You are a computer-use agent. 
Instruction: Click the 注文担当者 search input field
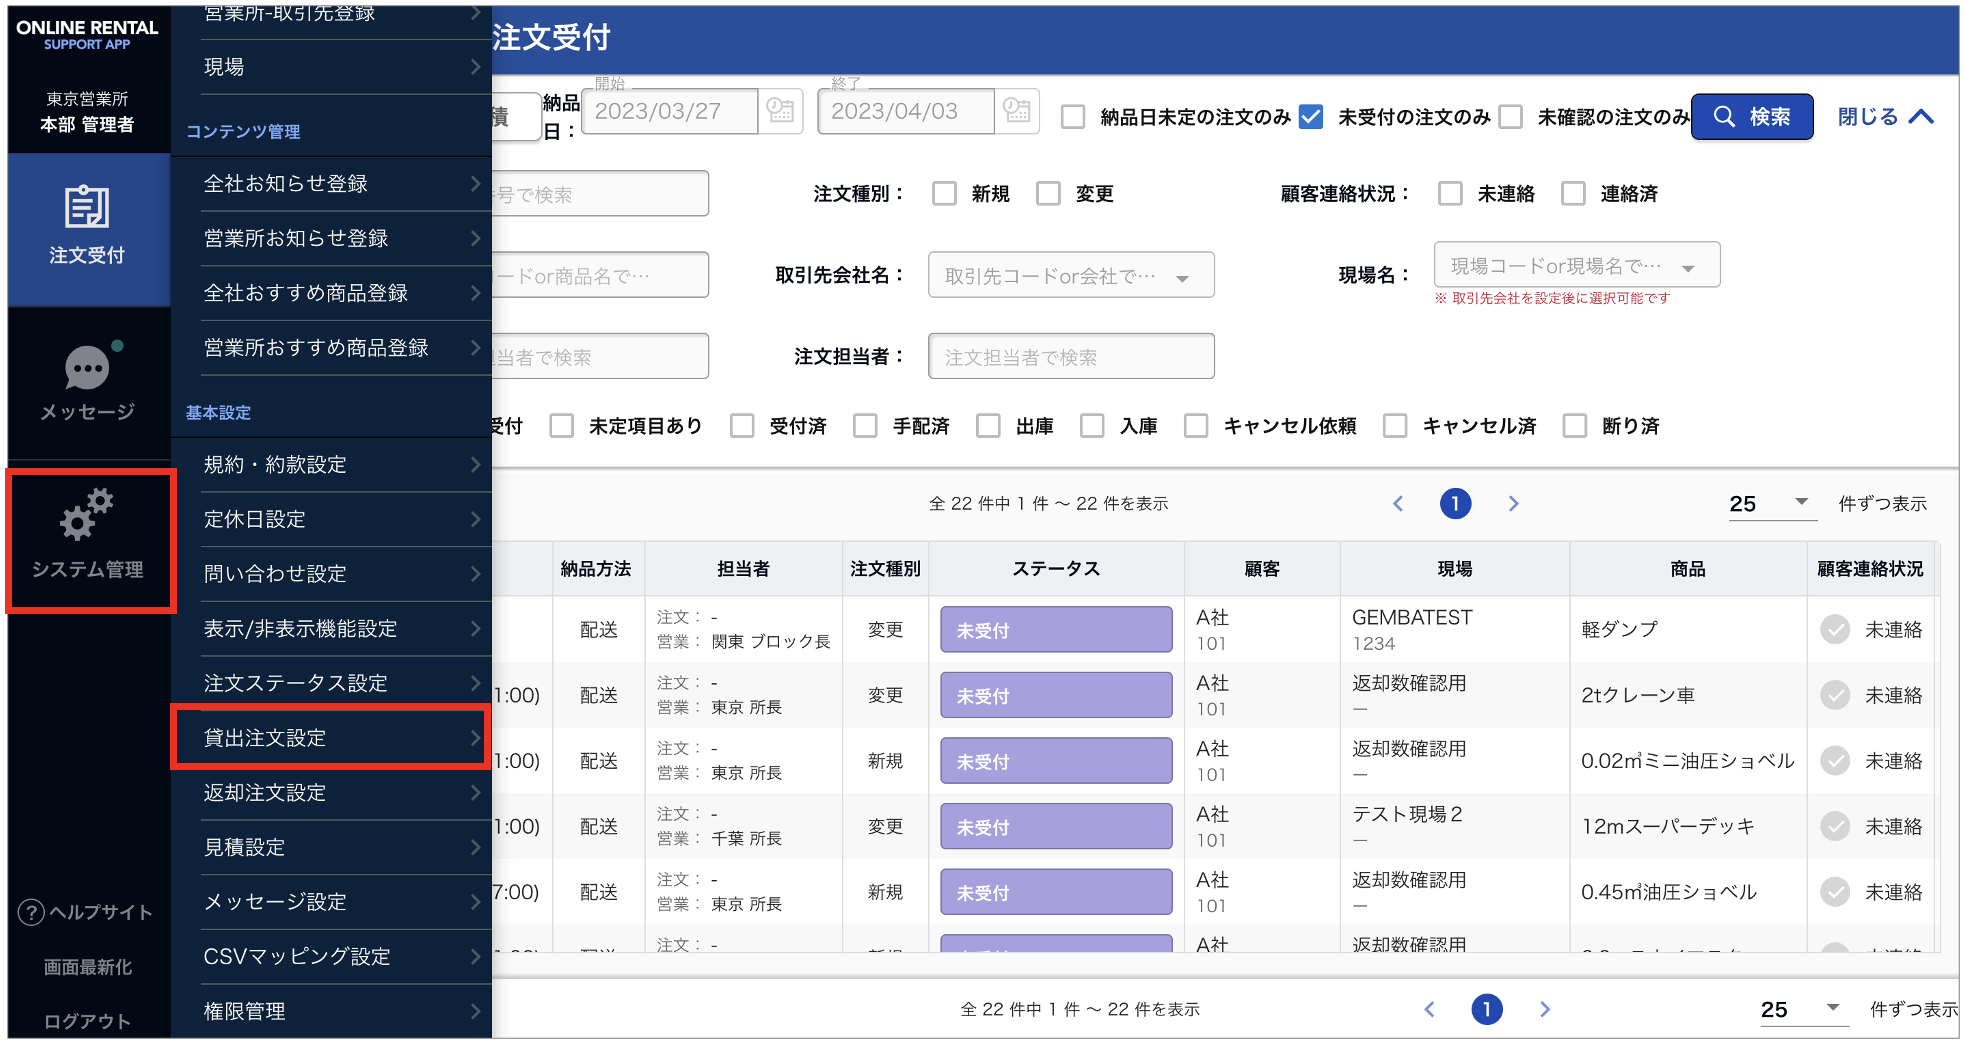pos(1070,357)
